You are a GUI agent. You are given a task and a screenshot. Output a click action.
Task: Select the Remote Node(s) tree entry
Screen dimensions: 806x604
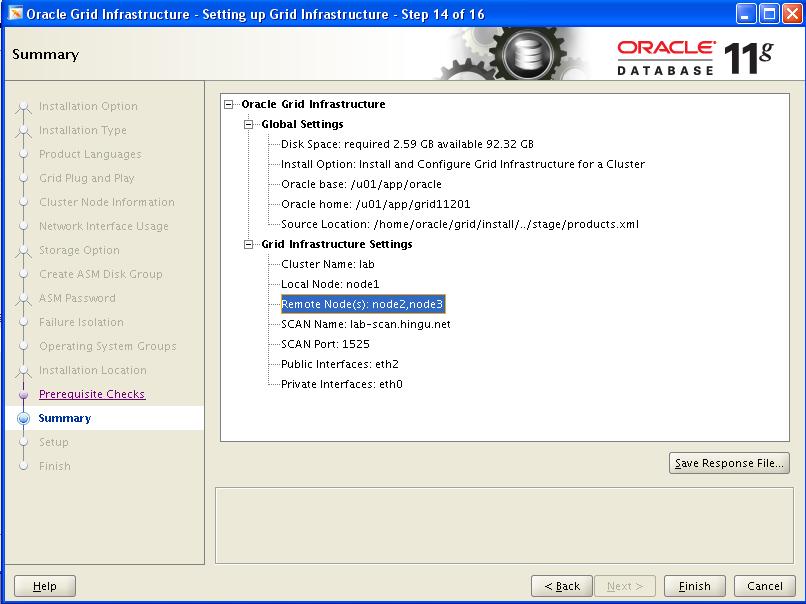click(361, 304)
